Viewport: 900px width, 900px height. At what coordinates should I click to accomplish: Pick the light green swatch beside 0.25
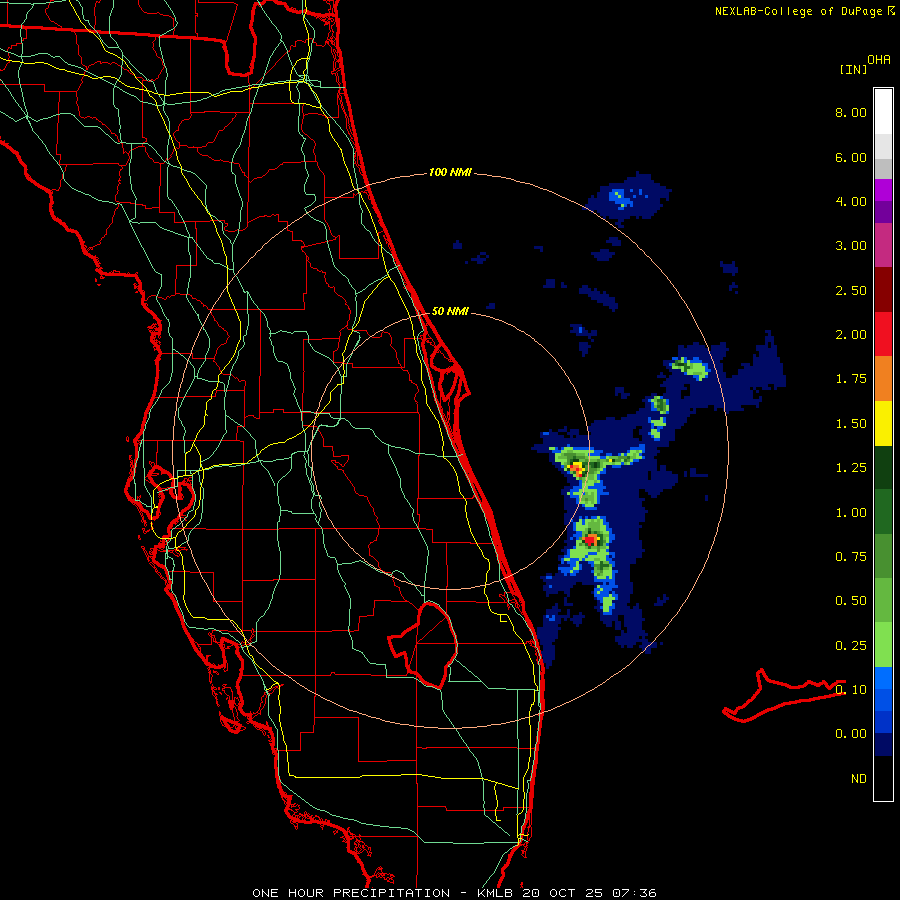click(883, 645)
